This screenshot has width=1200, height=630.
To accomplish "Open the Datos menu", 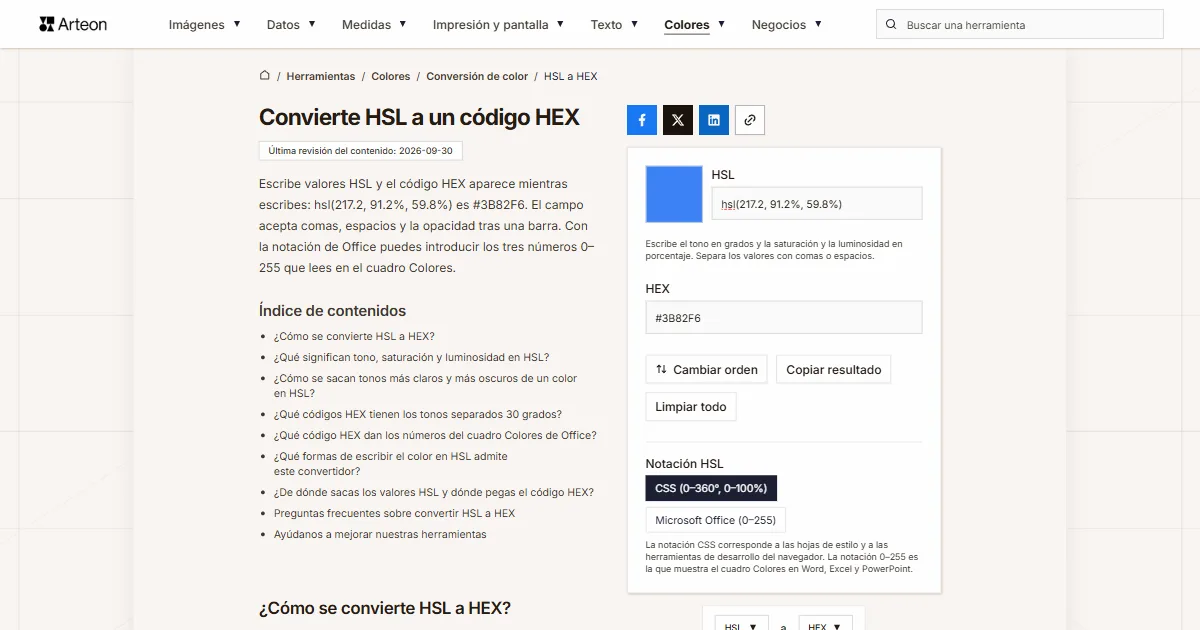I will tap(291, 25).
